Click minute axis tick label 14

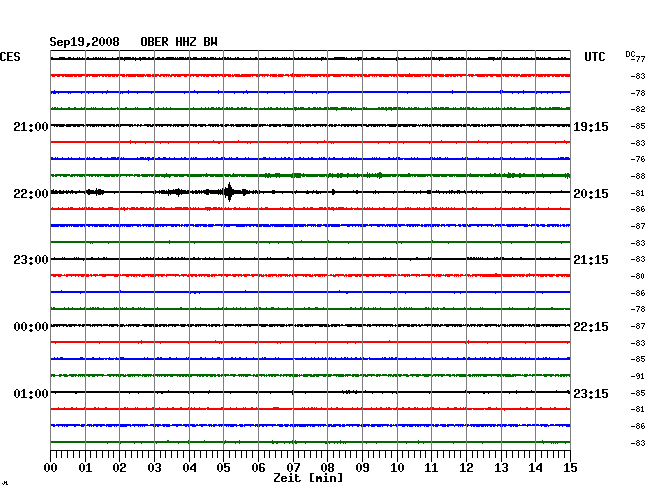pos(536,467)
